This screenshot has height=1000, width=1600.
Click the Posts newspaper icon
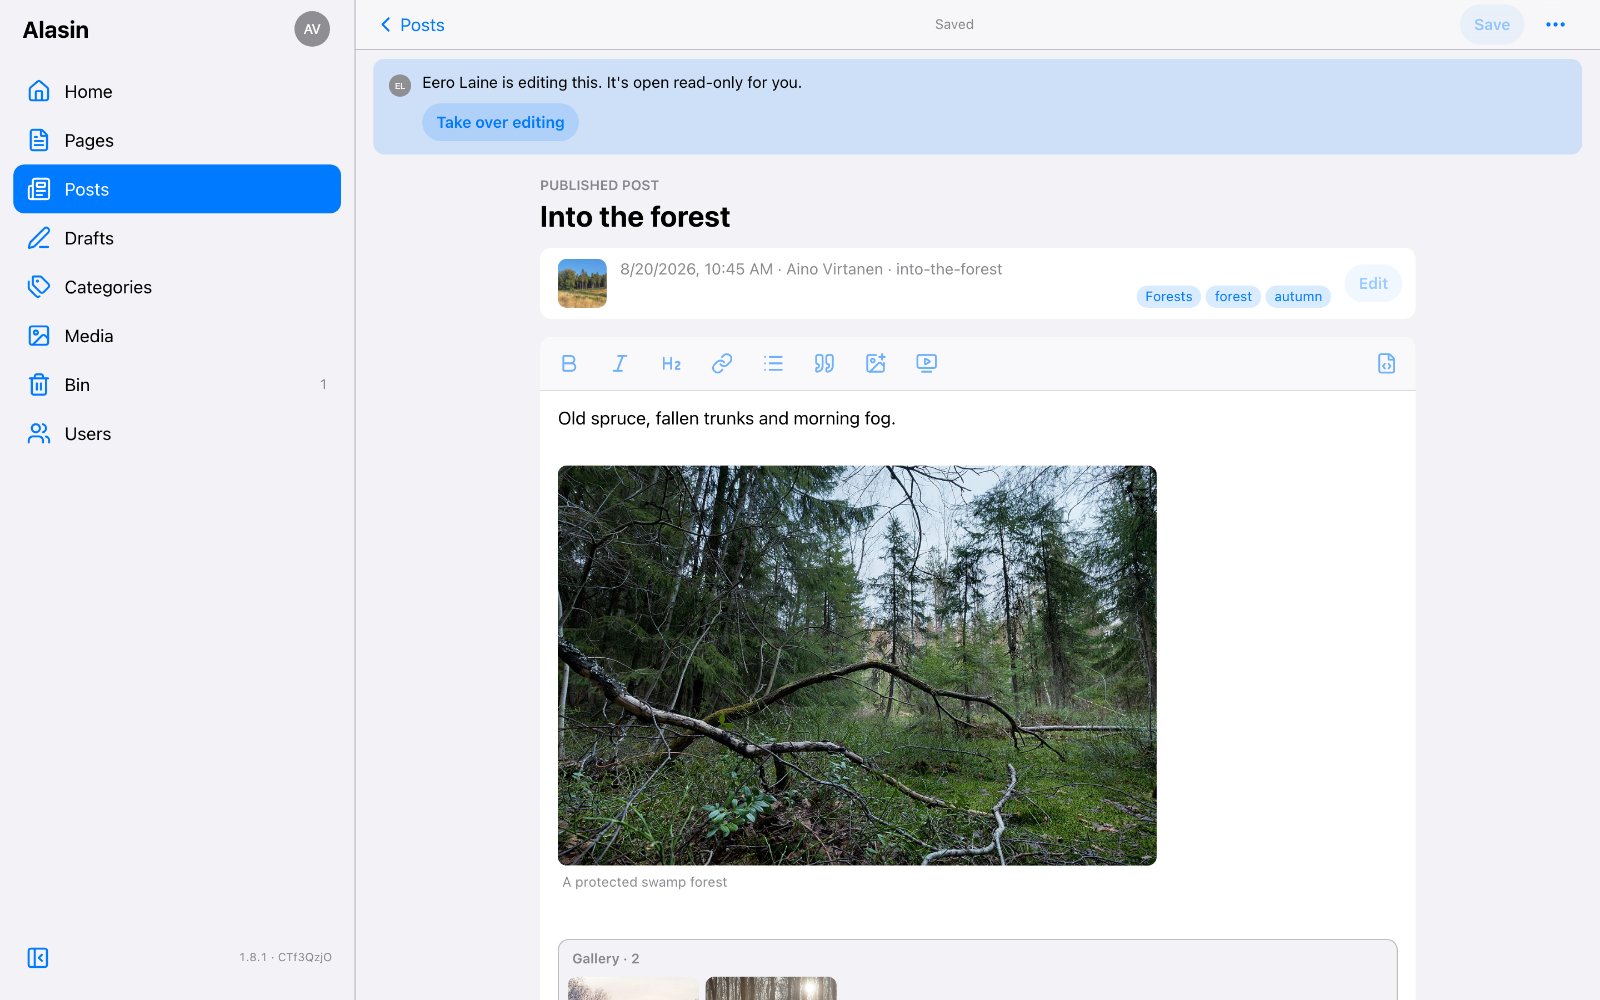(x=39, y=189)
